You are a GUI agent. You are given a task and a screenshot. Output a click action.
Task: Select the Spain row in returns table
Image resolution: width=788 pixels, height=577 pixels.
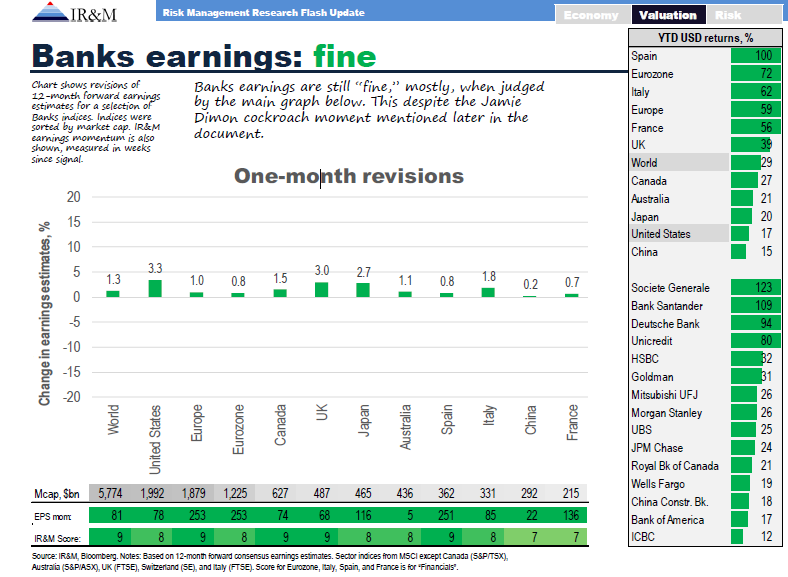coord(705,56)
